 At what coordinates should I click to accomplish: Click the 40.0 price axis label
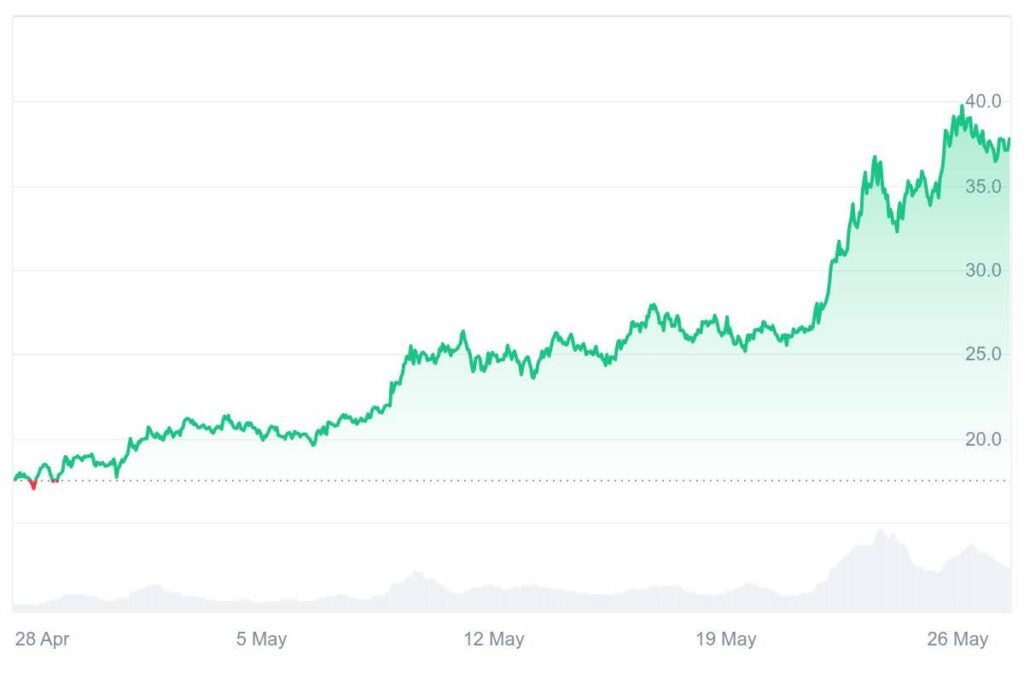click(984, 101)
